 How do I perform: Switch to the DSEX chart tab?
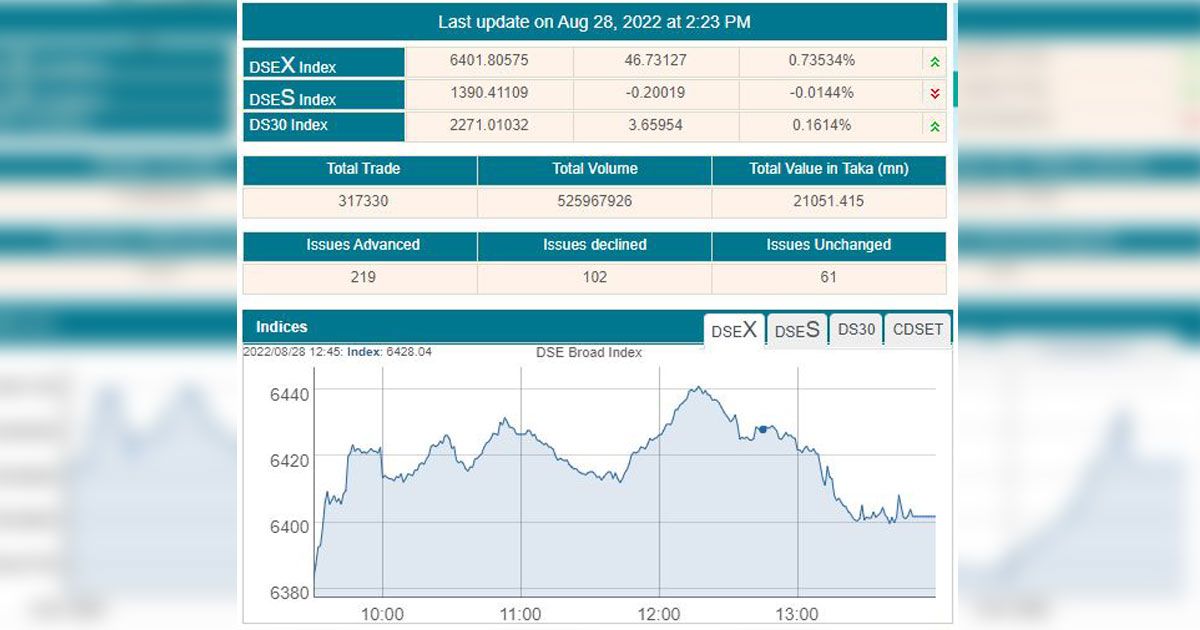click(x=734, y=330)
